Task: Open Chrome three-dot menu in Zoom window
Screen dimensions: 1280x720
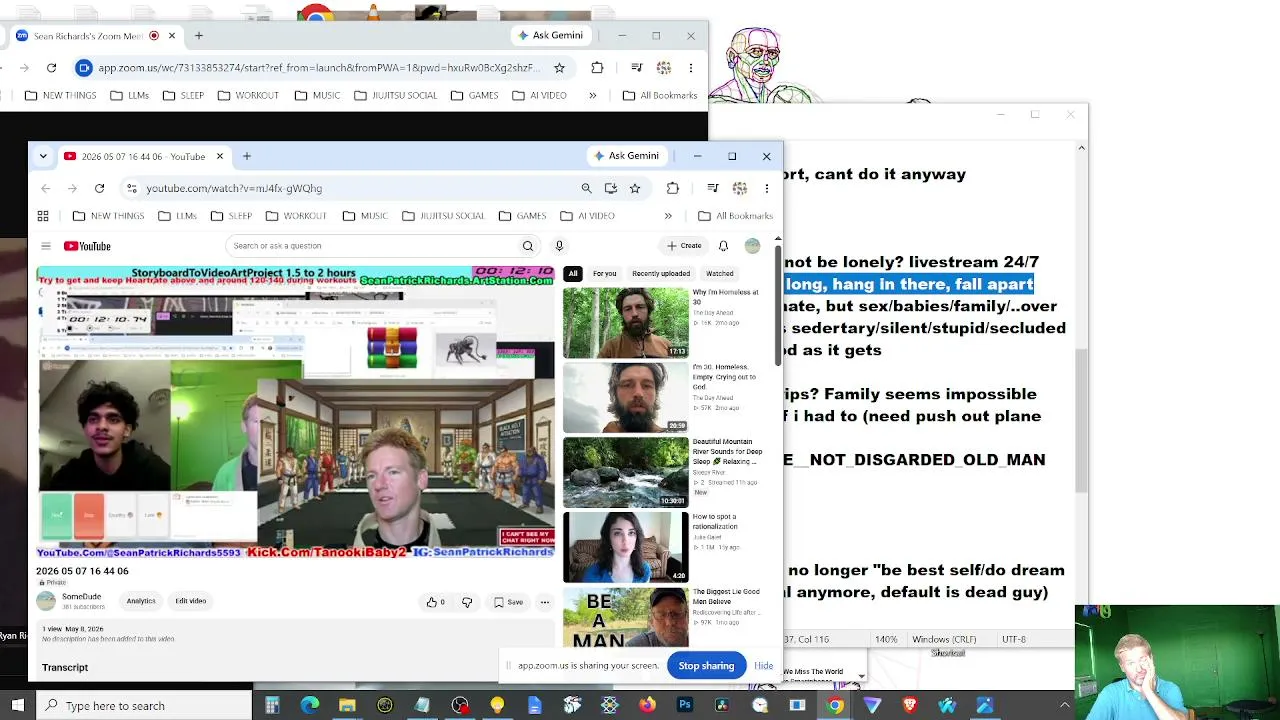Action: [x=691, y=68]
